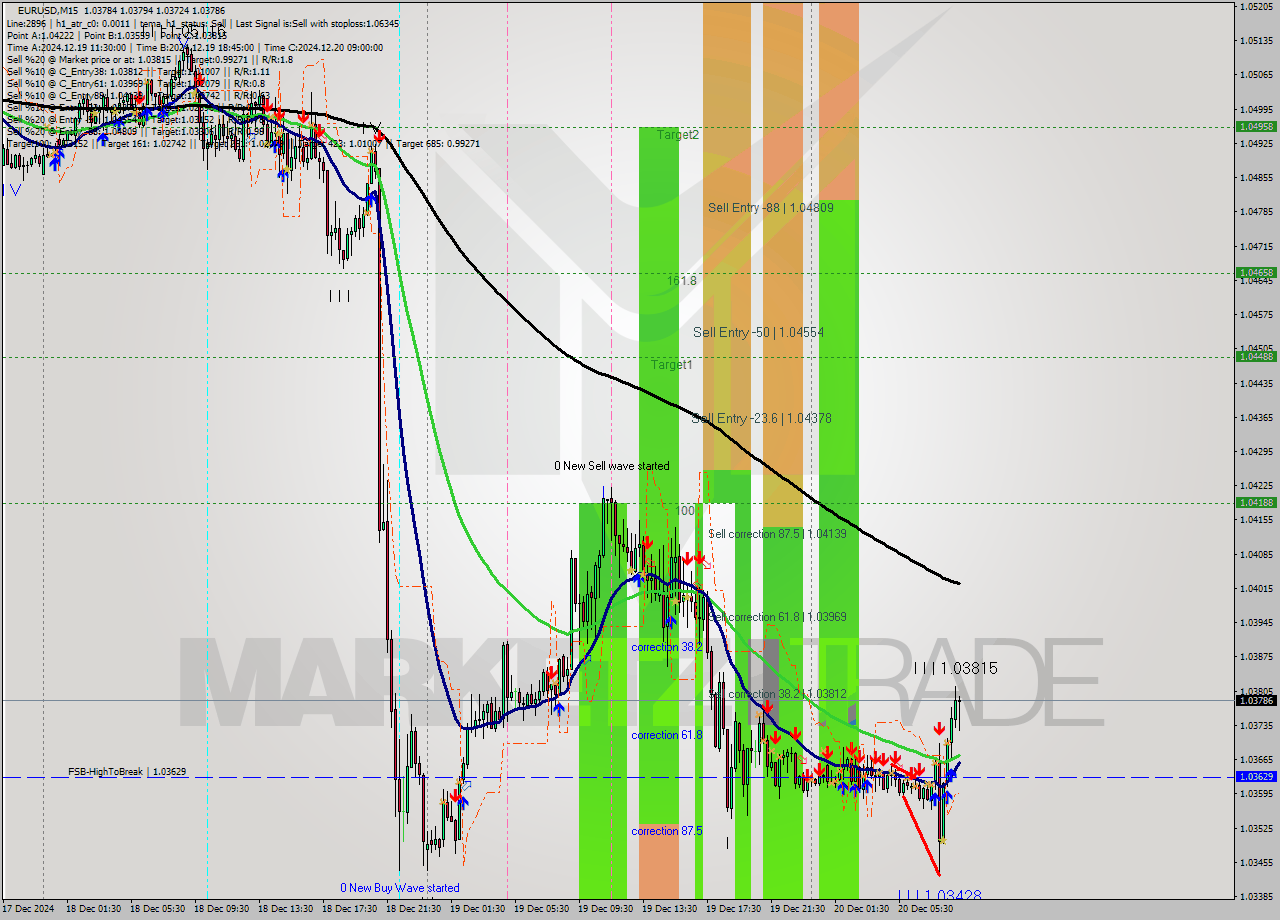Click the green 1.04958 price tag on axis
The height and width of the screenshot is (920, 1280).
pos(1256,127)
